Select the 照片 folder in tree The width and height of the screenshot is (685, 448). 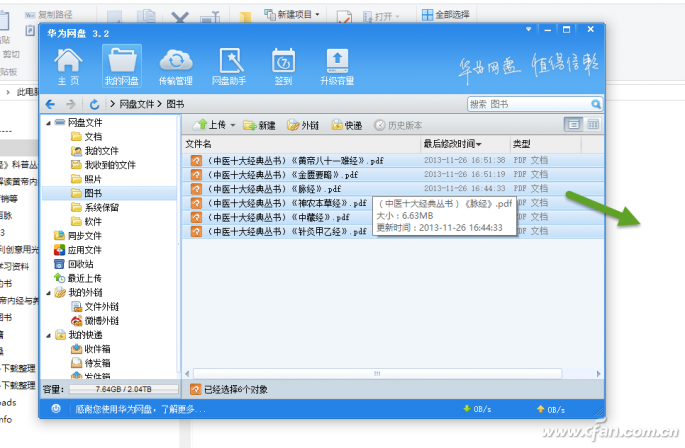pos(86,179)
